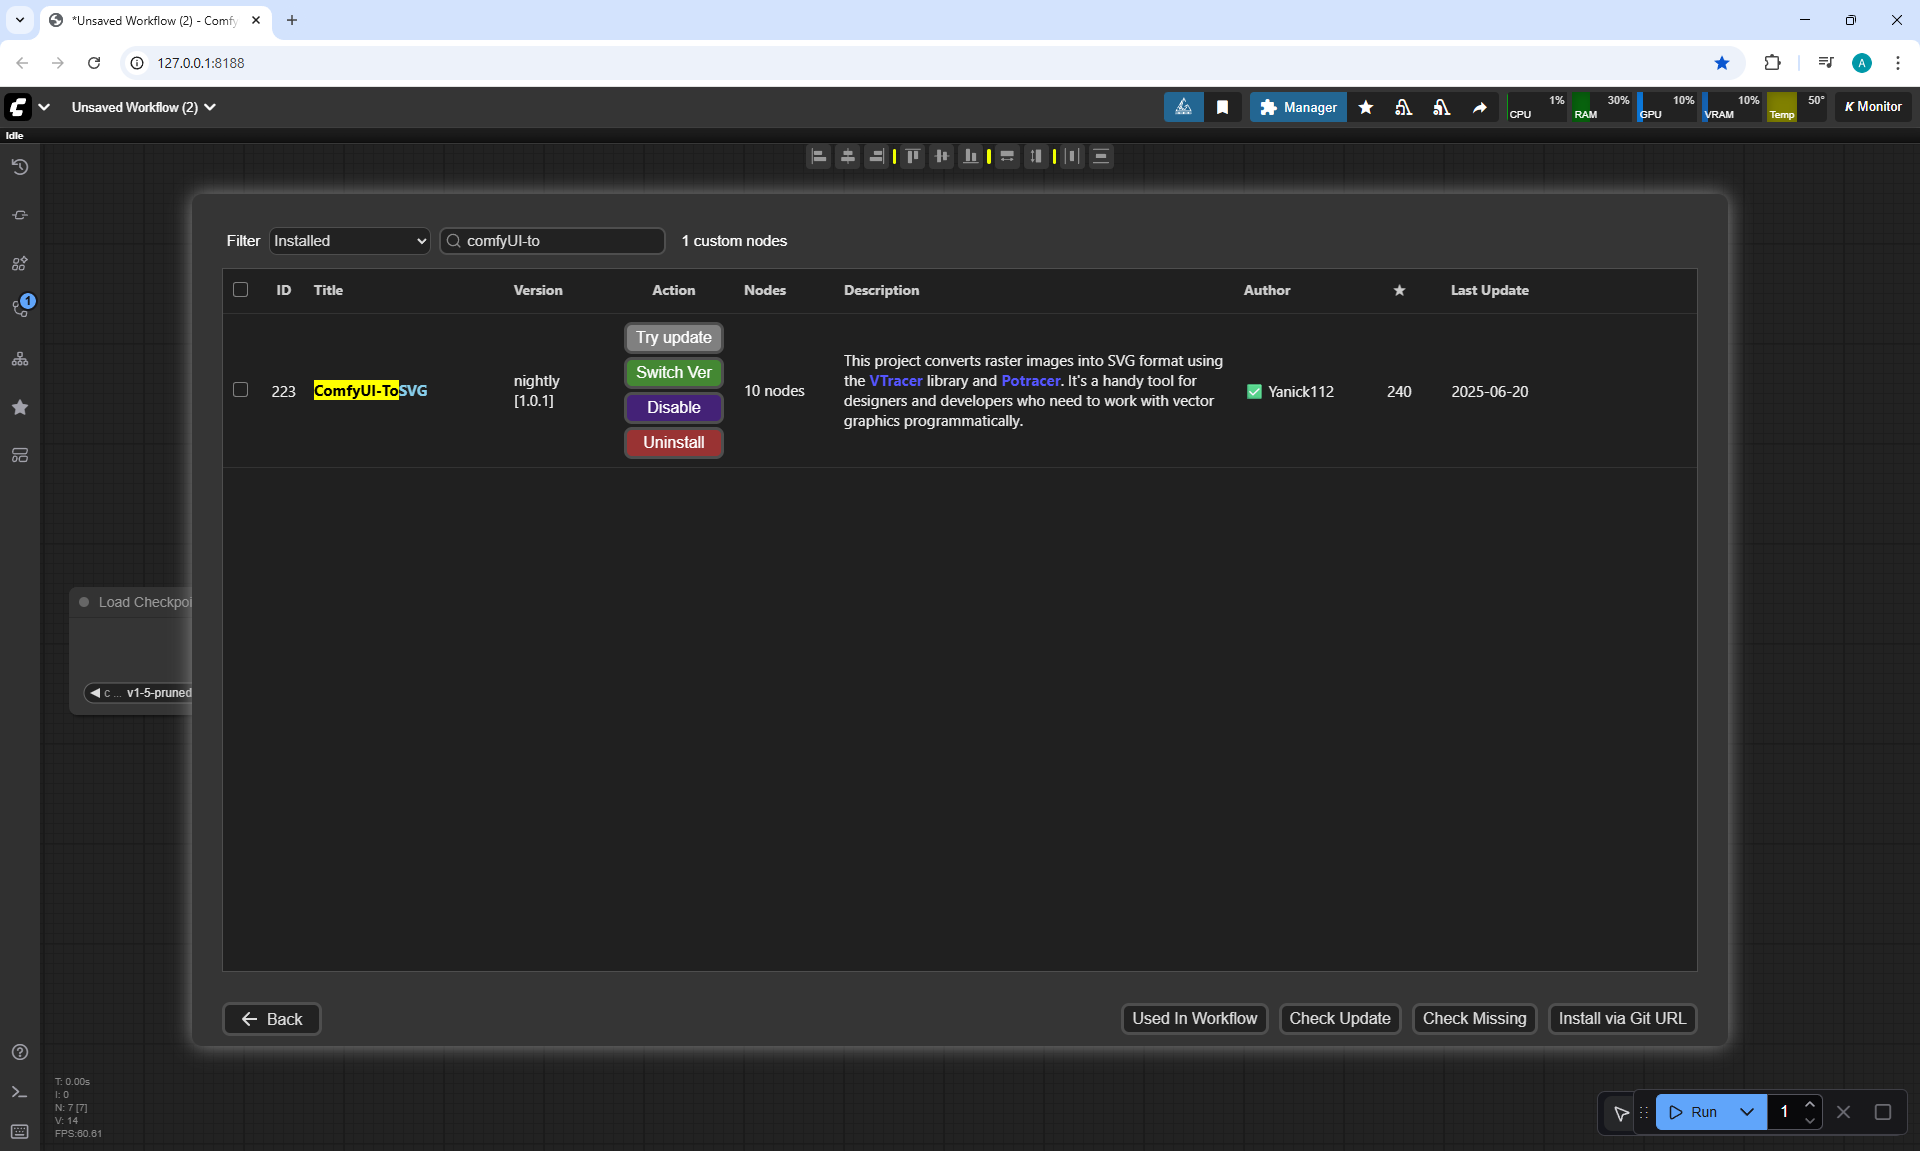Open the help icon in left sidebar
Viewport: 1920px width, 1151px height.
19,1052
